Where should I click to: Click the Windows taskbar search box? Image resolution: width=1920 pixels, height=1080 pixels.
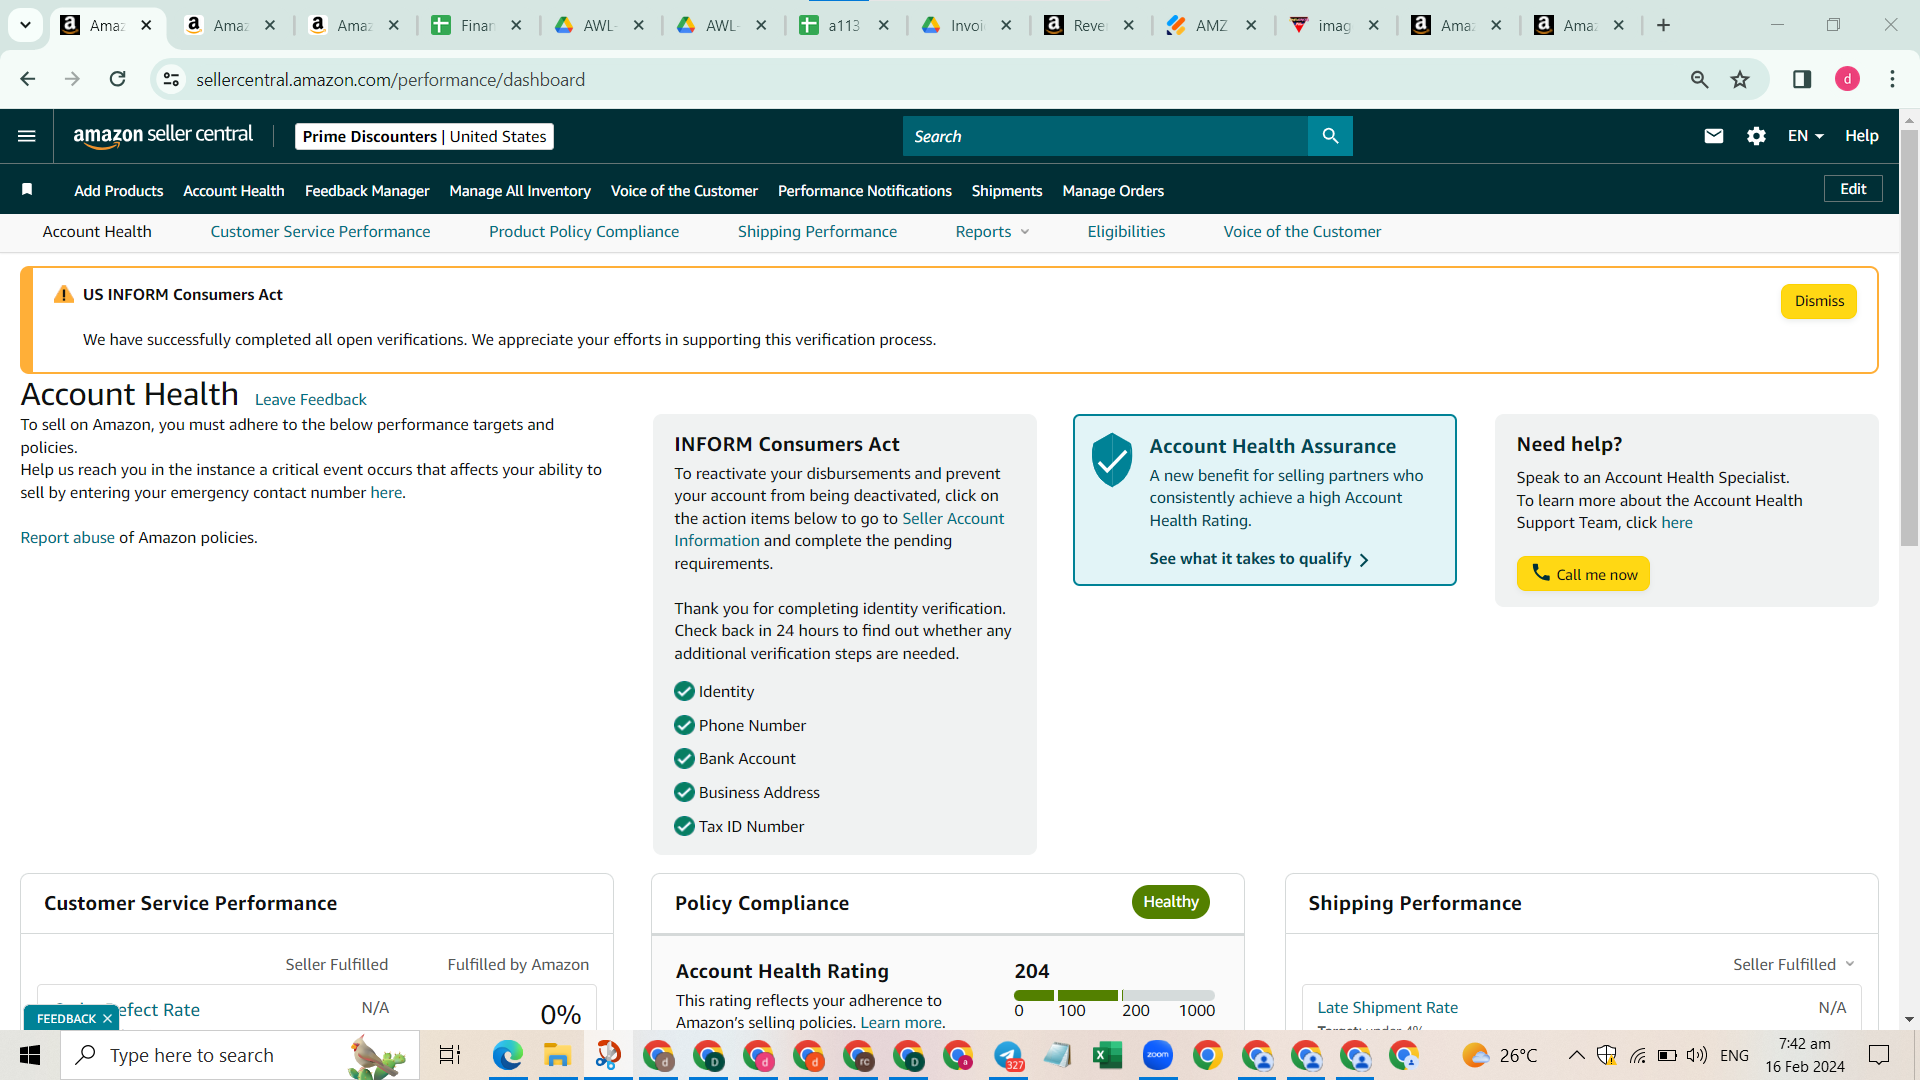click(x=240, y=1055)
